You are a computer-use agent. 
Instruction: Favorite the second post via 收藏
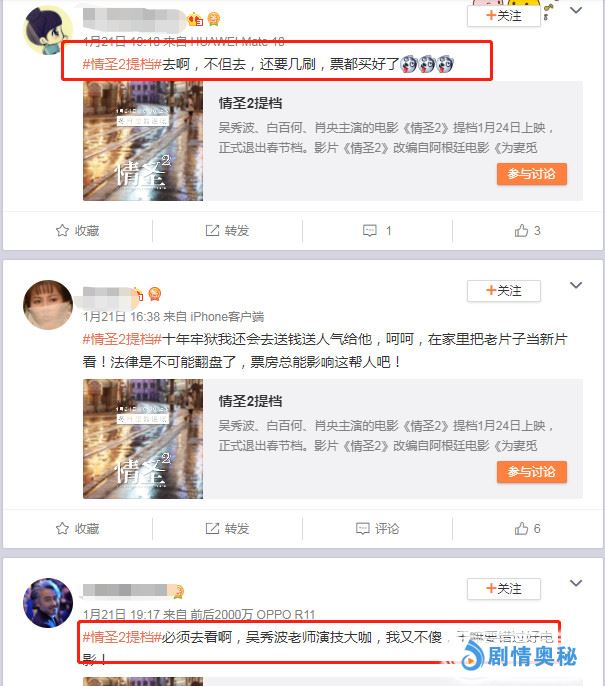pyautogui.click(x=77, y=528)
